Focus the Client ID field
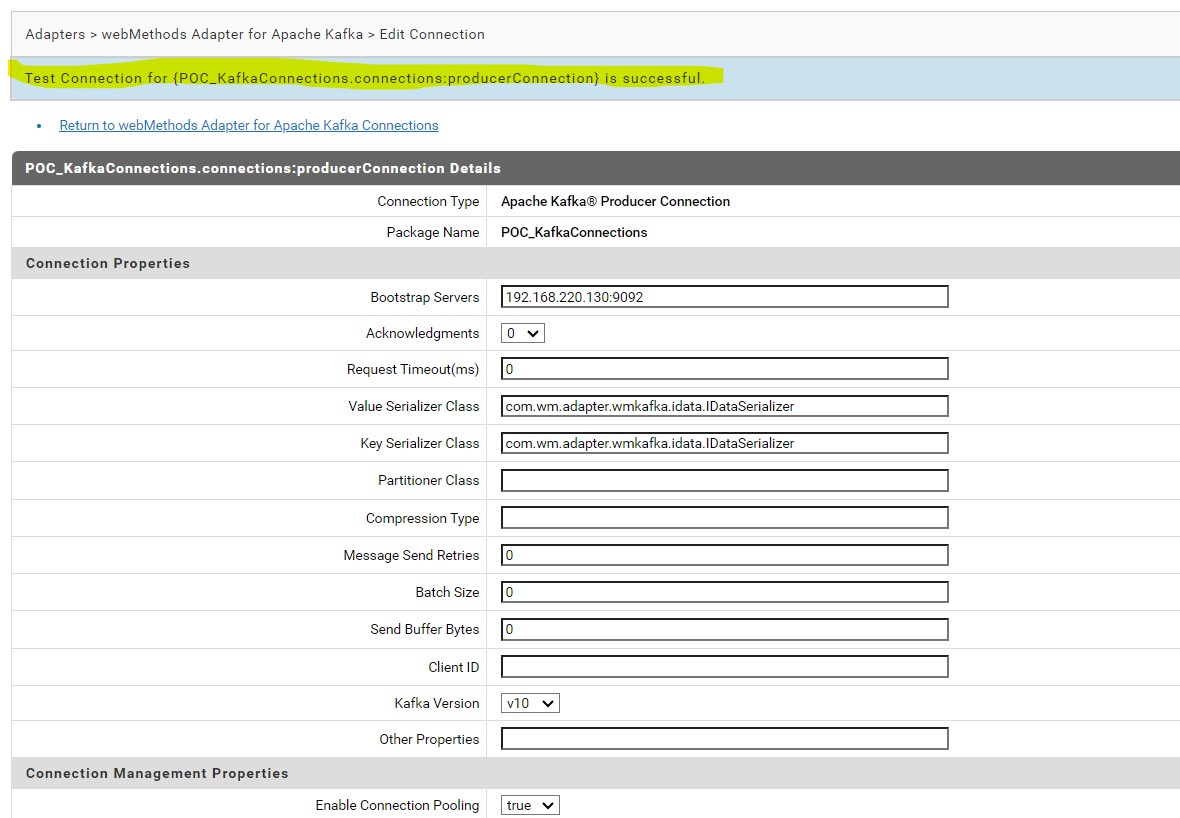The height and width of the screenshot is (818, 1180). [725, 666]
